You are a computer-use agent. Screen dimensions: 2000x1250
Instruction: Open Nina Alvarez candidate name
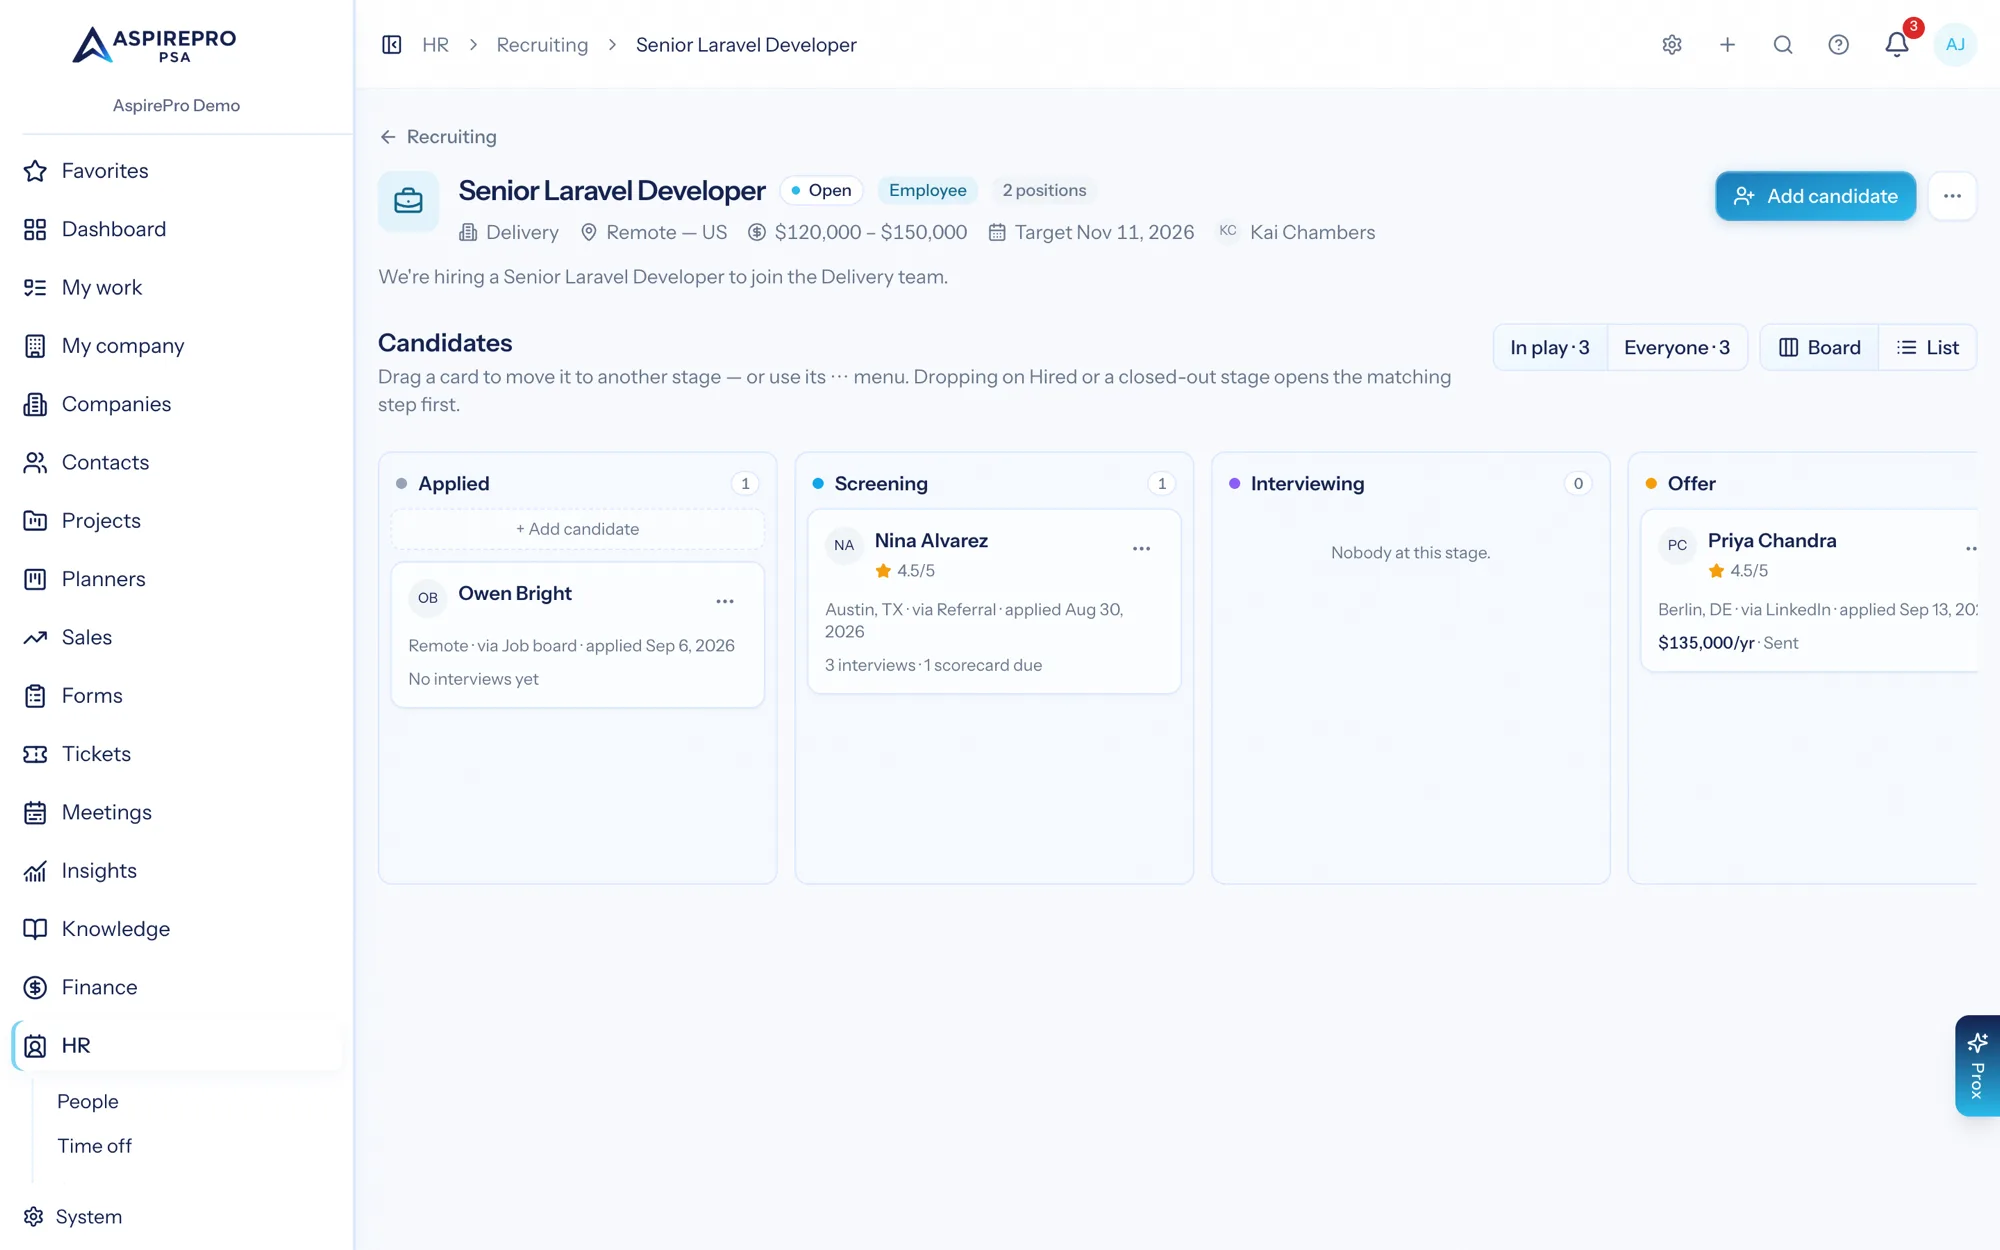(x=931, y=540)
